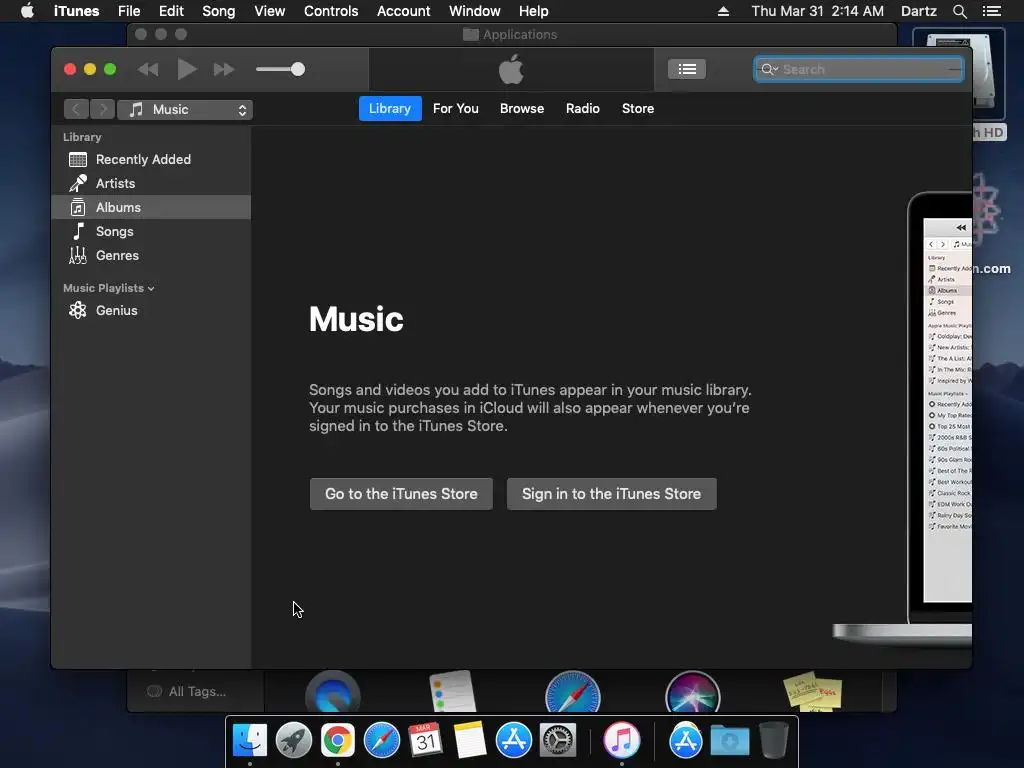
Task: Open the Help menu
Action: coord(534,11)
